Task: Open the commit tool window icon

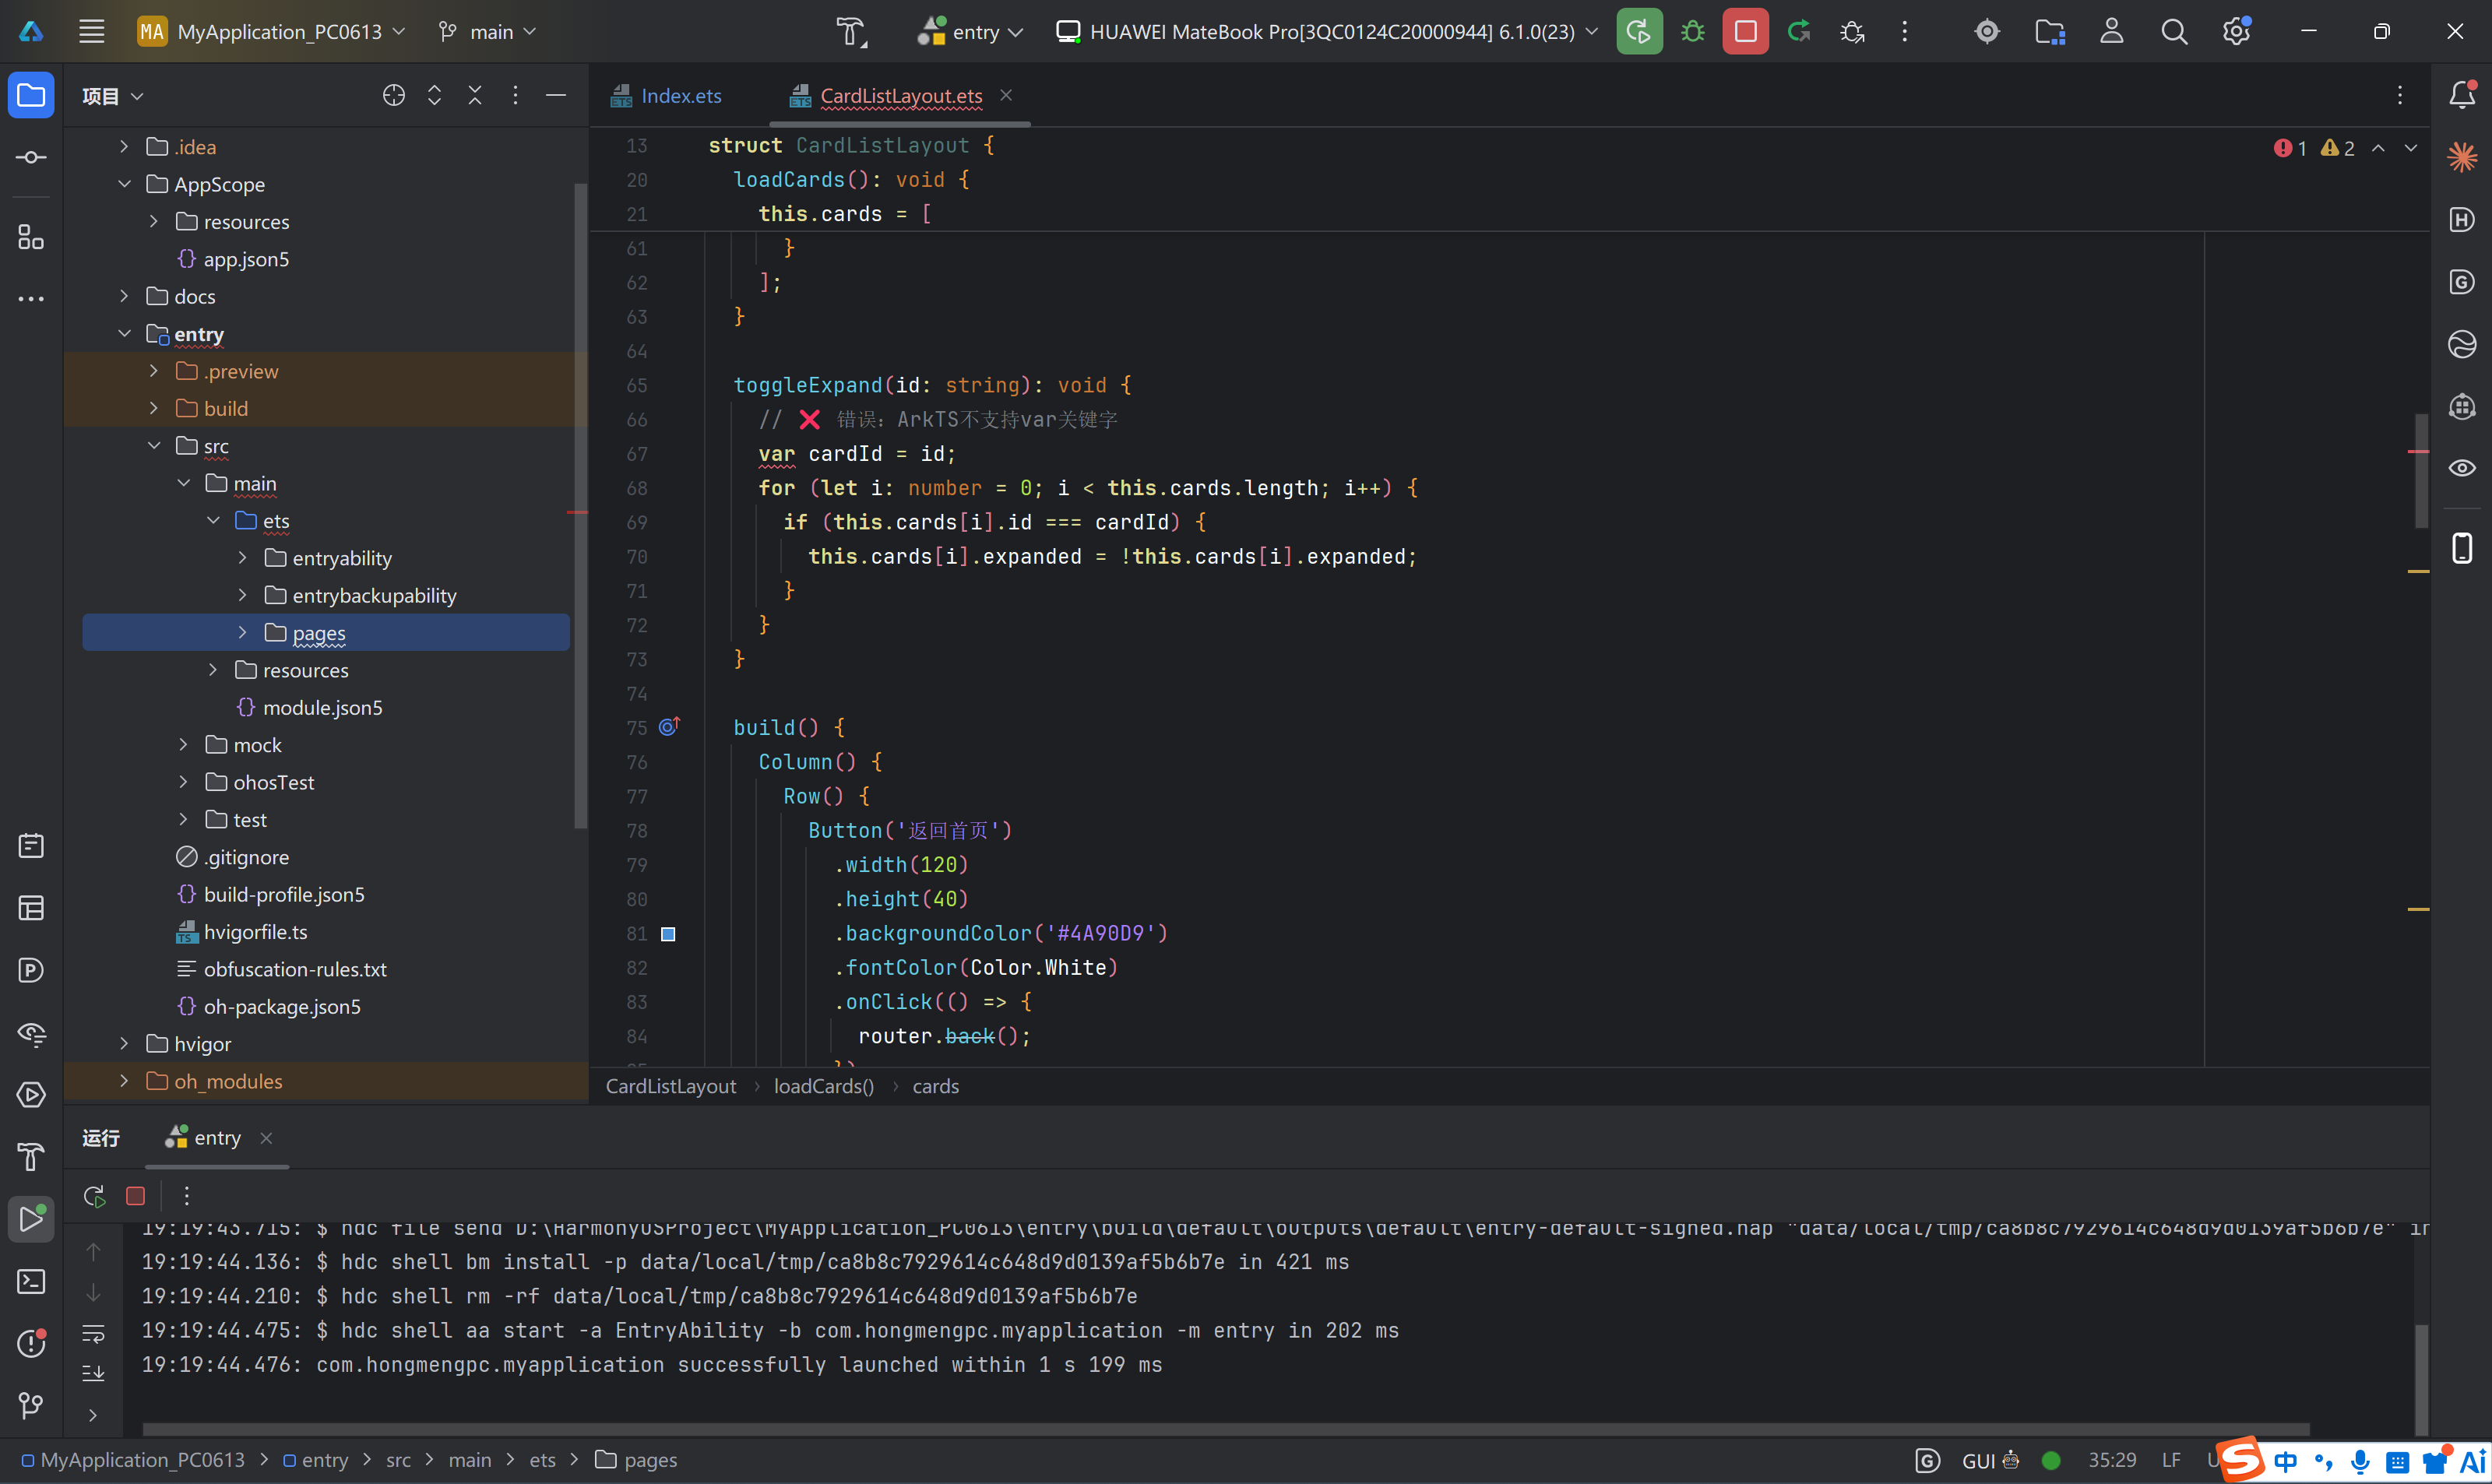Action: (31, 157)
